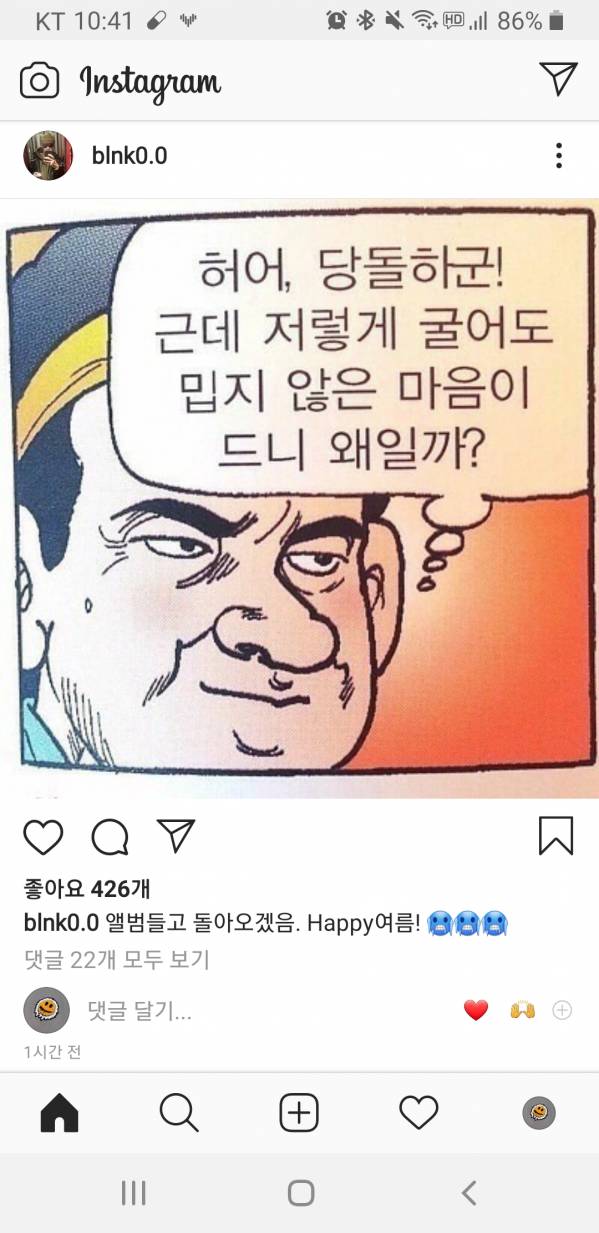
Task: Open the post options three-dot menu
Action: pos(559,155)
